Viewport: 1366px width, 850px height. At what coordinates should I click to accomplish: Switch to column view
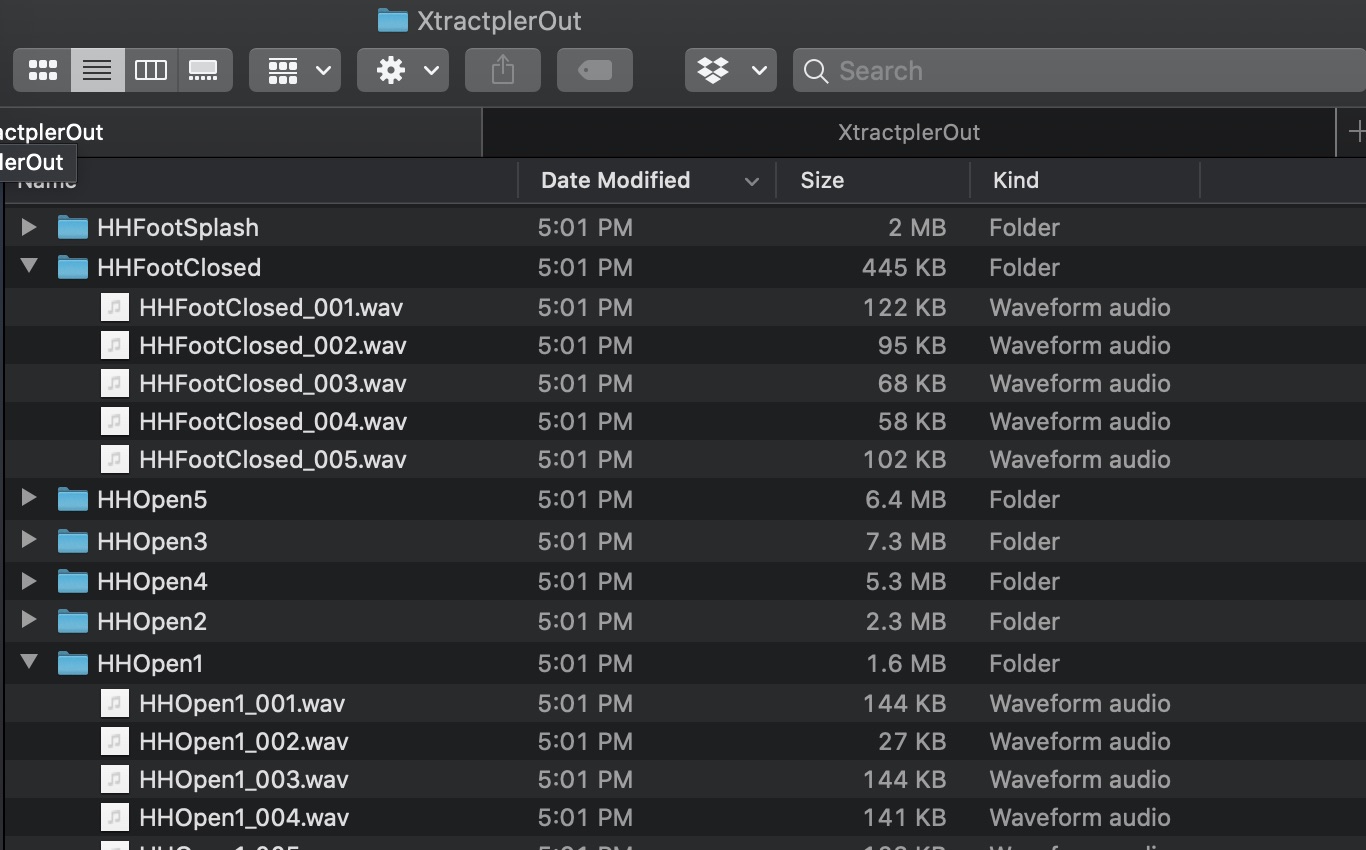151,70
